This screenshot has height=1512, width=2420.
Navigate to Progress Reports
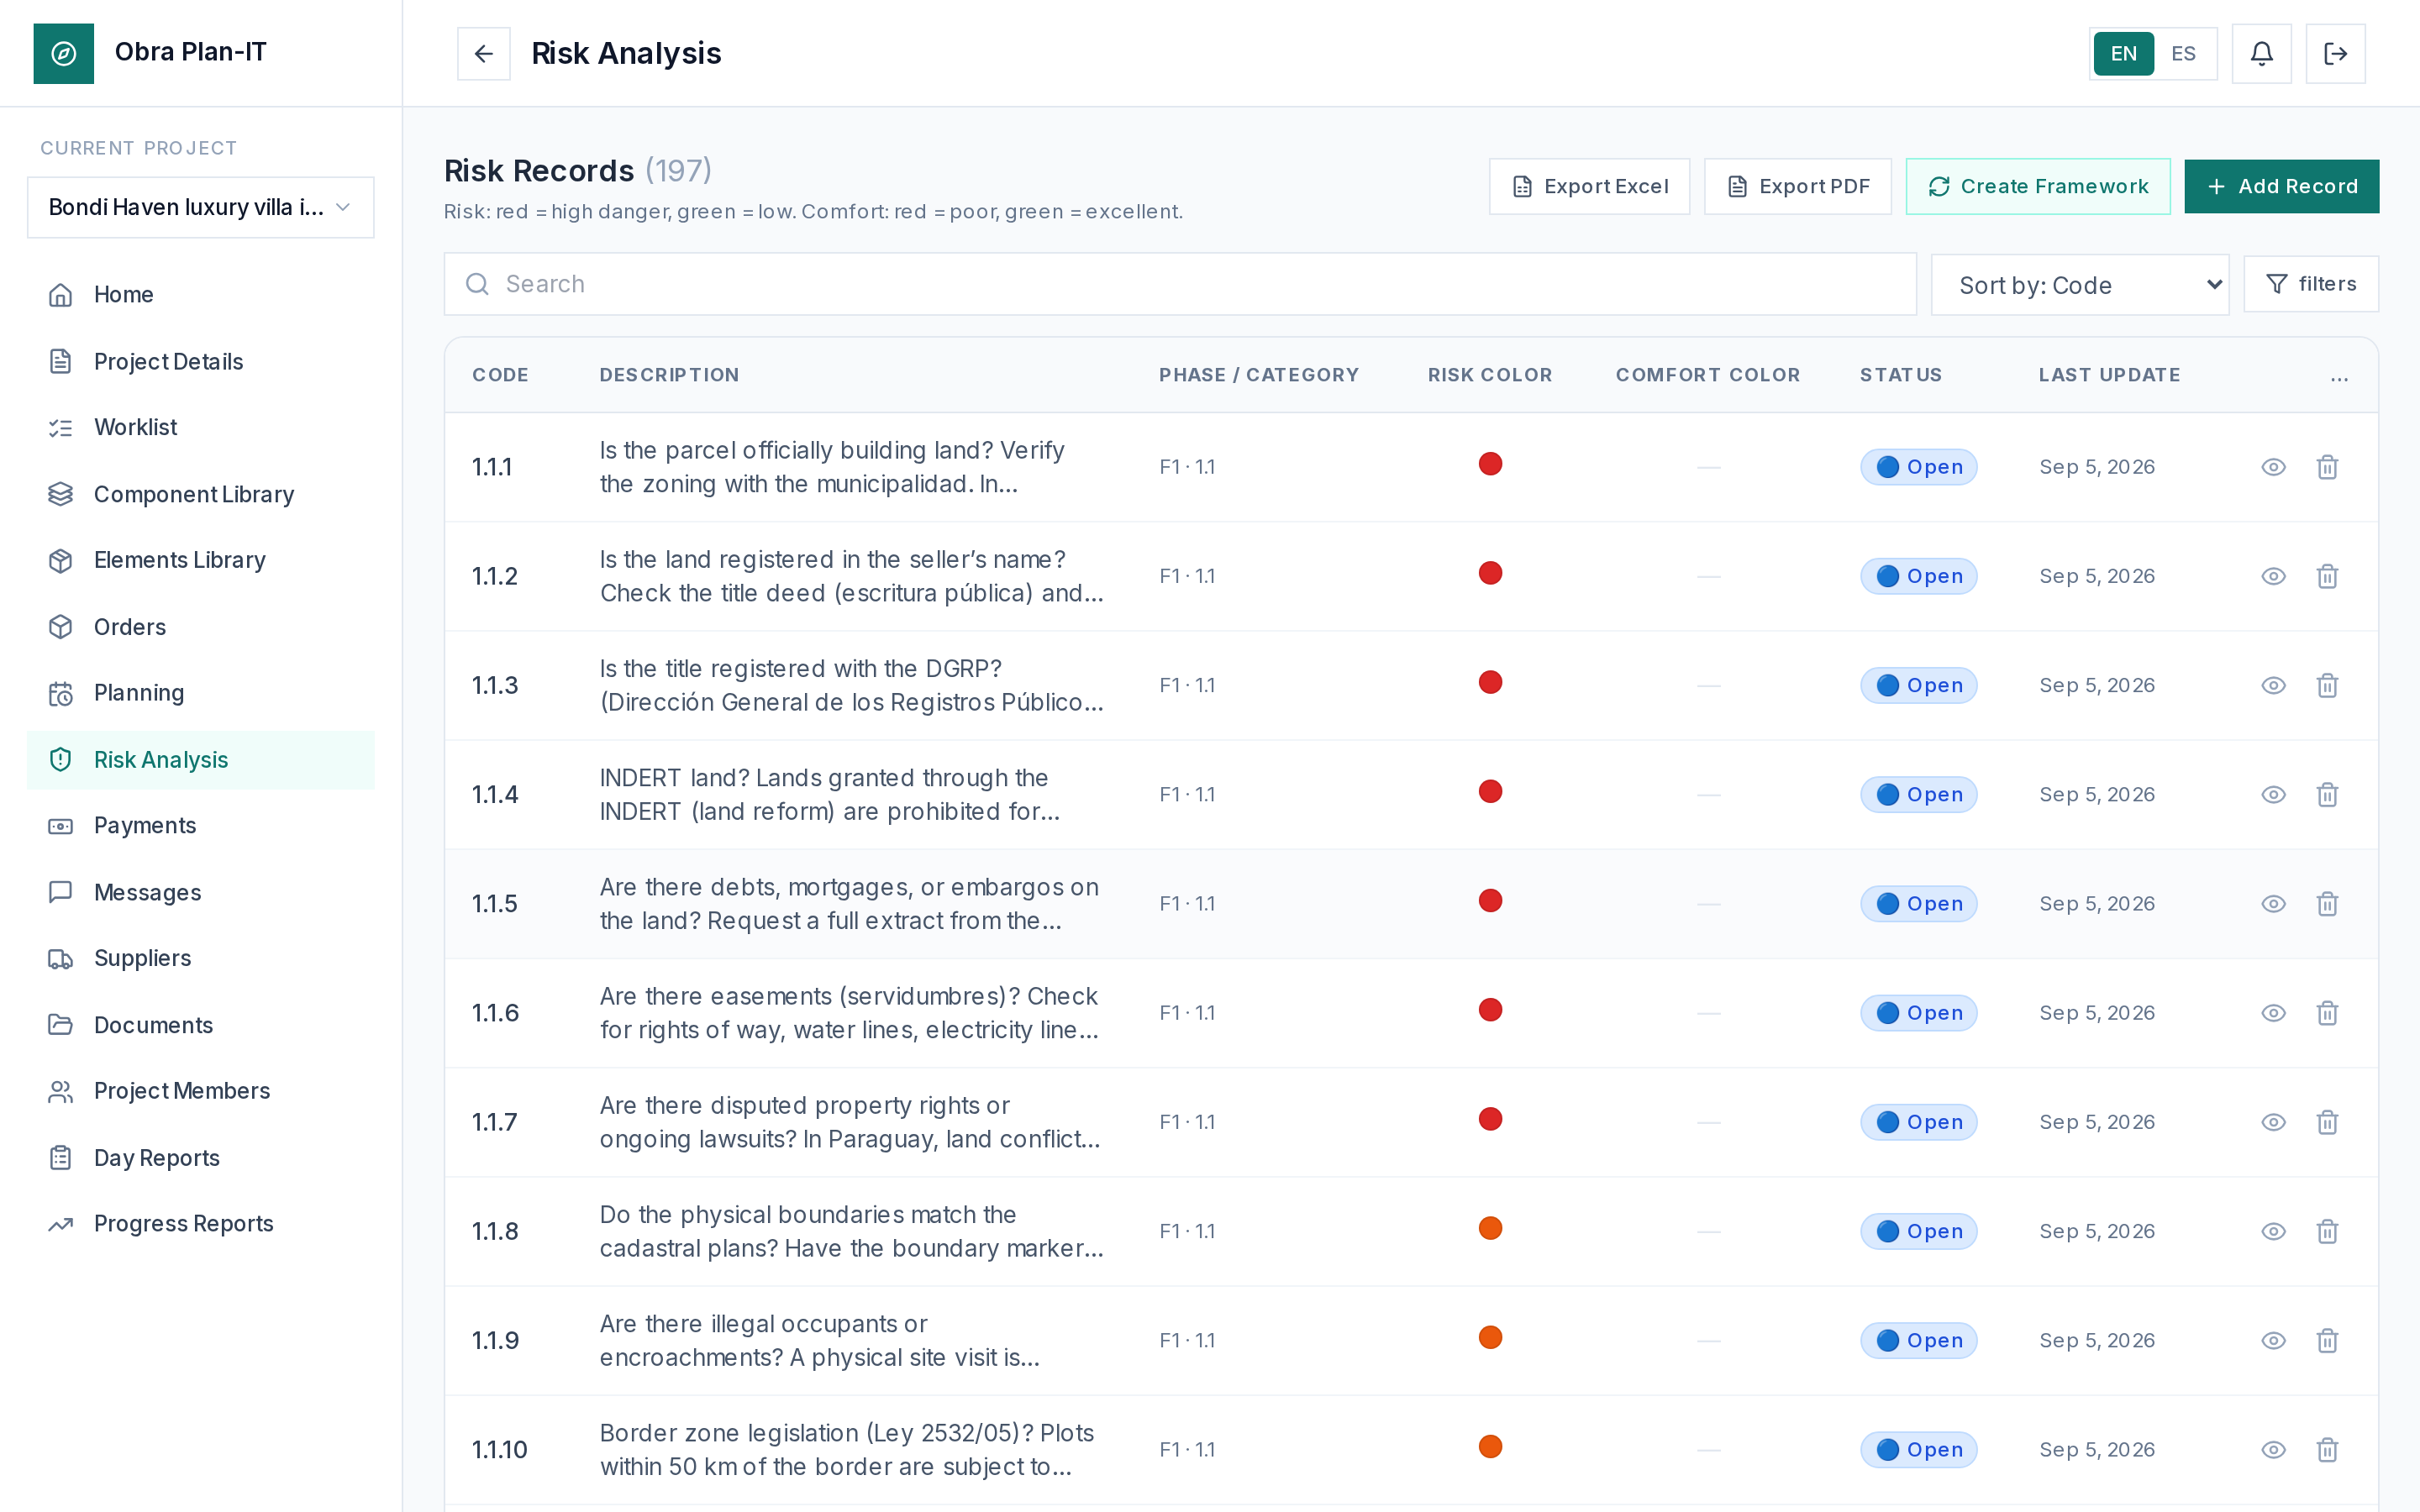201,1223
